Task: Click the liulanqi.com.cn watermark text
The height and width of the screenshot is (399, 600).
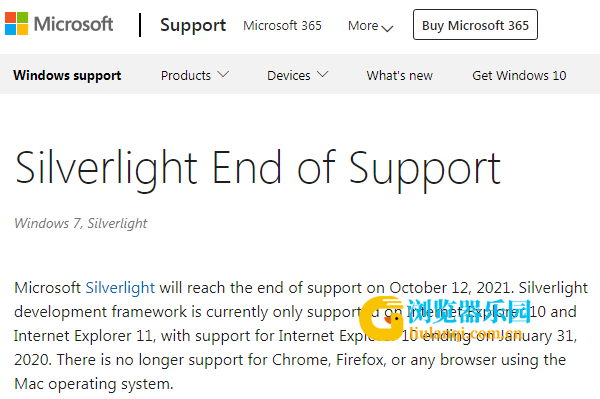Action: [x=465, y=333]
